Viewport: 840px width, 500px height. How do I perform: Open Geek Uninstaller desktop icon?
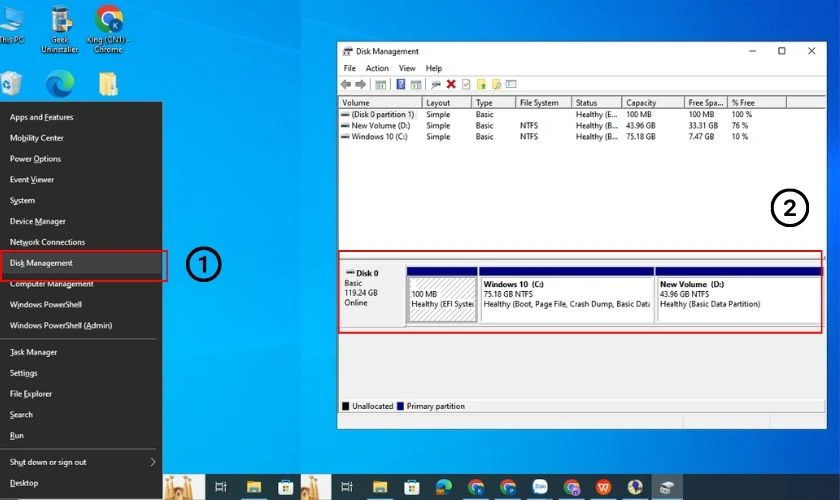pyautogui.click(x=60, y=28)
